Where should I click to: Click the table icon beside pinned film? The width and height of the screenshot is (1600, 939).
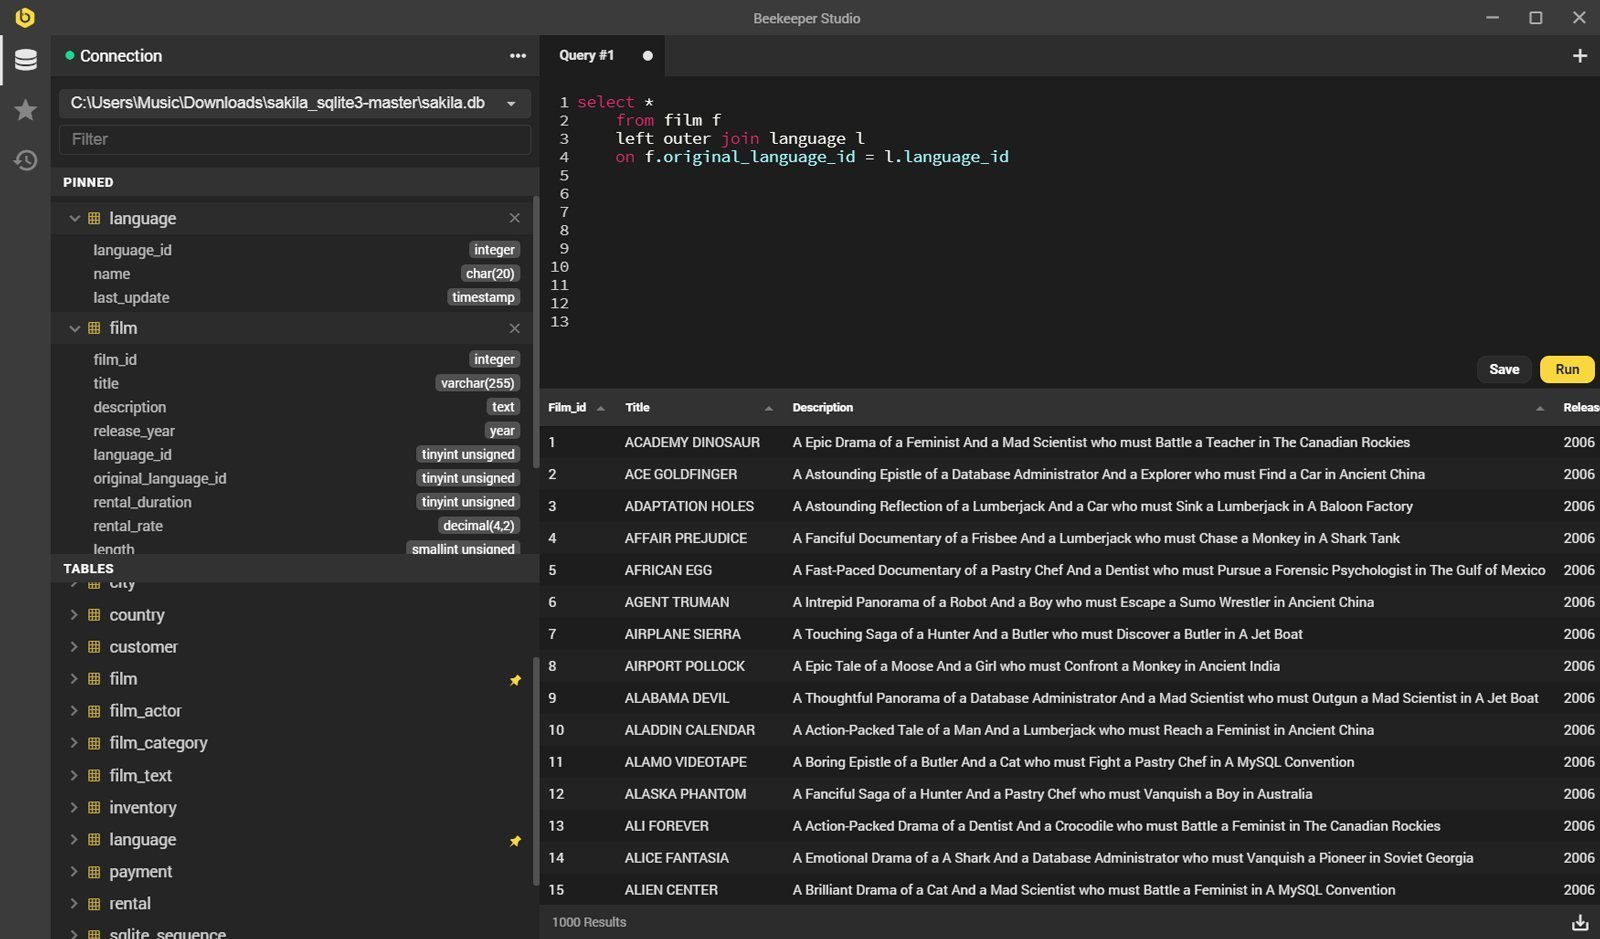[94, 328]
